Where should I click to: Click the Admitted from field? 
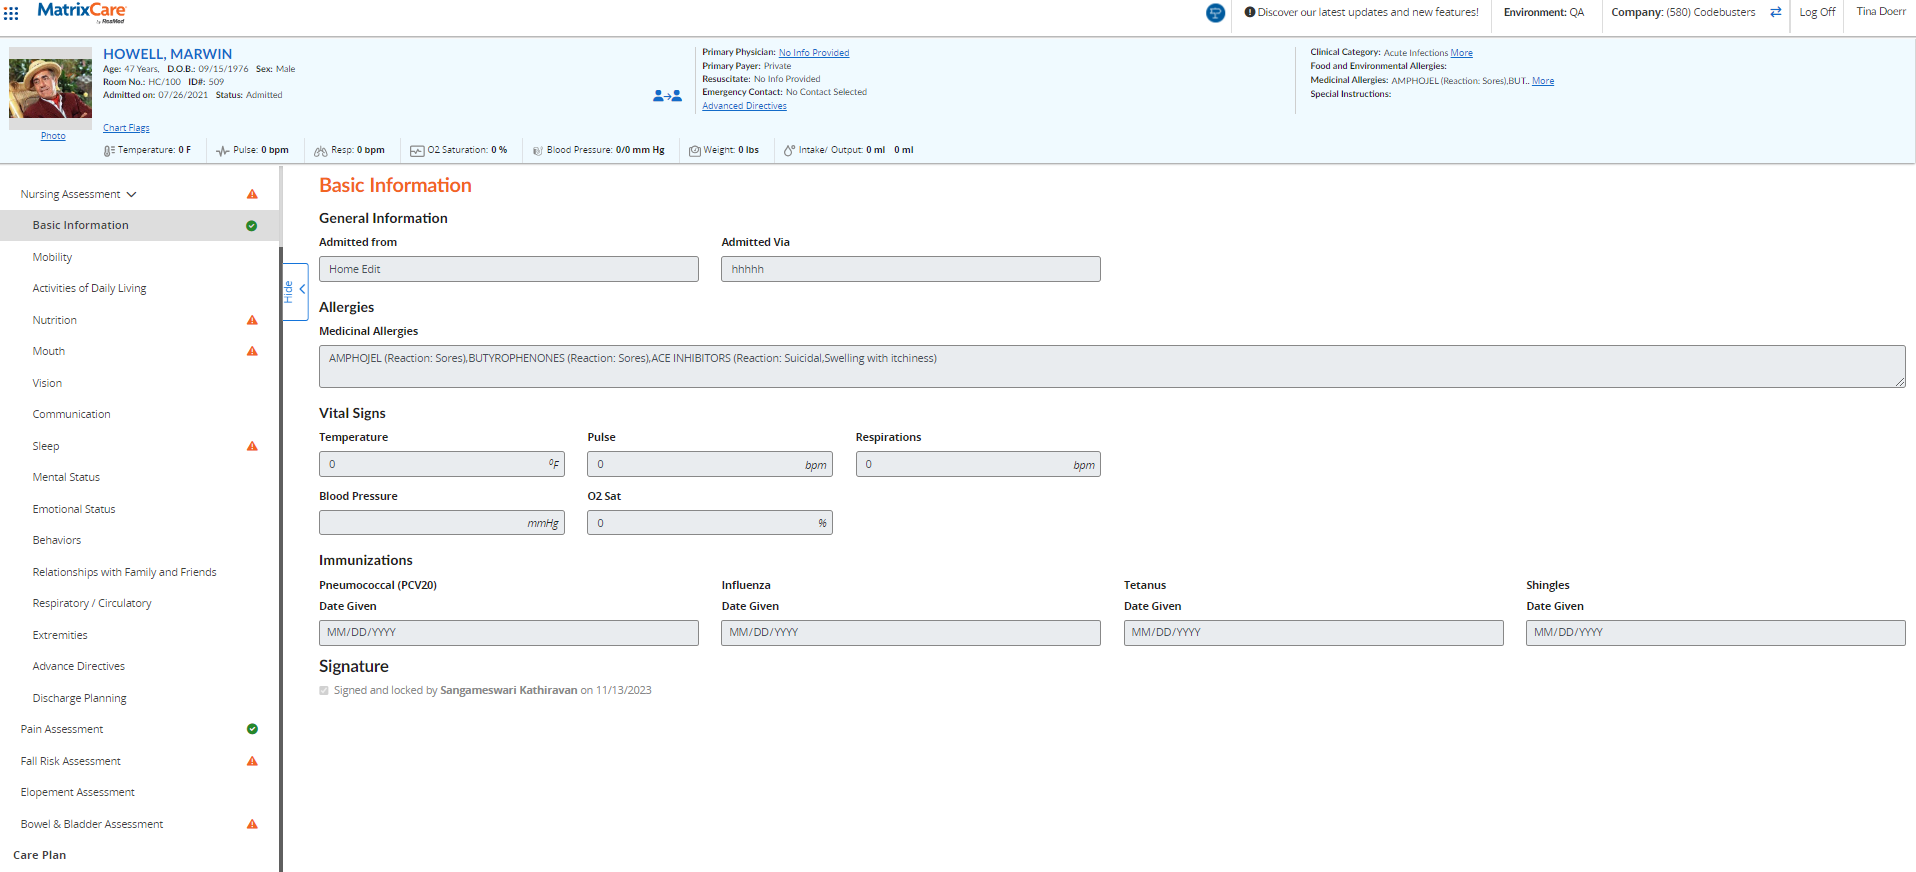click(x=509, y=269)
